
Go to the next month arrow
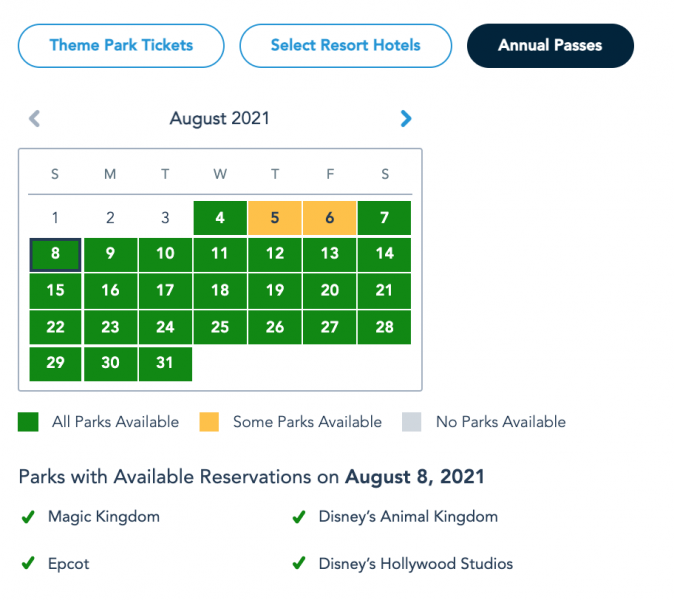(405, 119)
